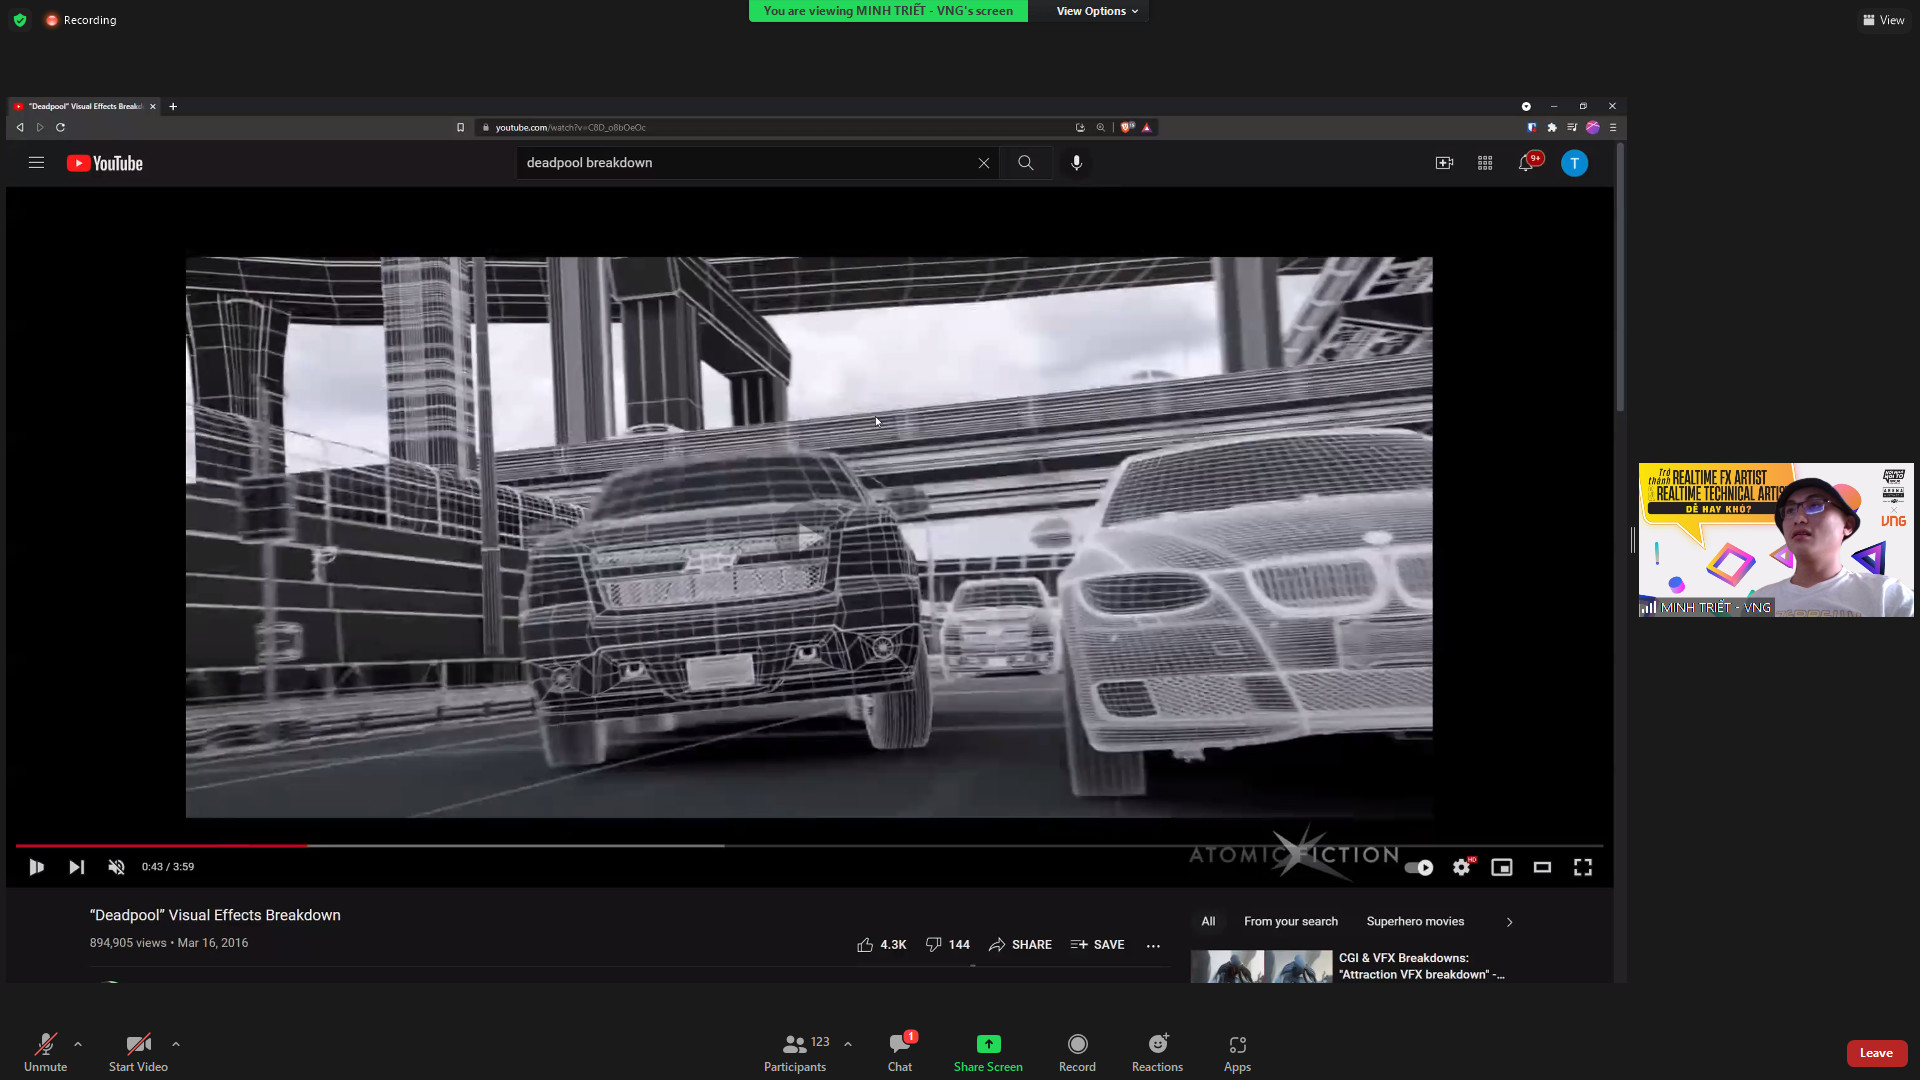The image size is (1920, 1080).
Task: Select the From your search chip
Action: coord(1291,921)
